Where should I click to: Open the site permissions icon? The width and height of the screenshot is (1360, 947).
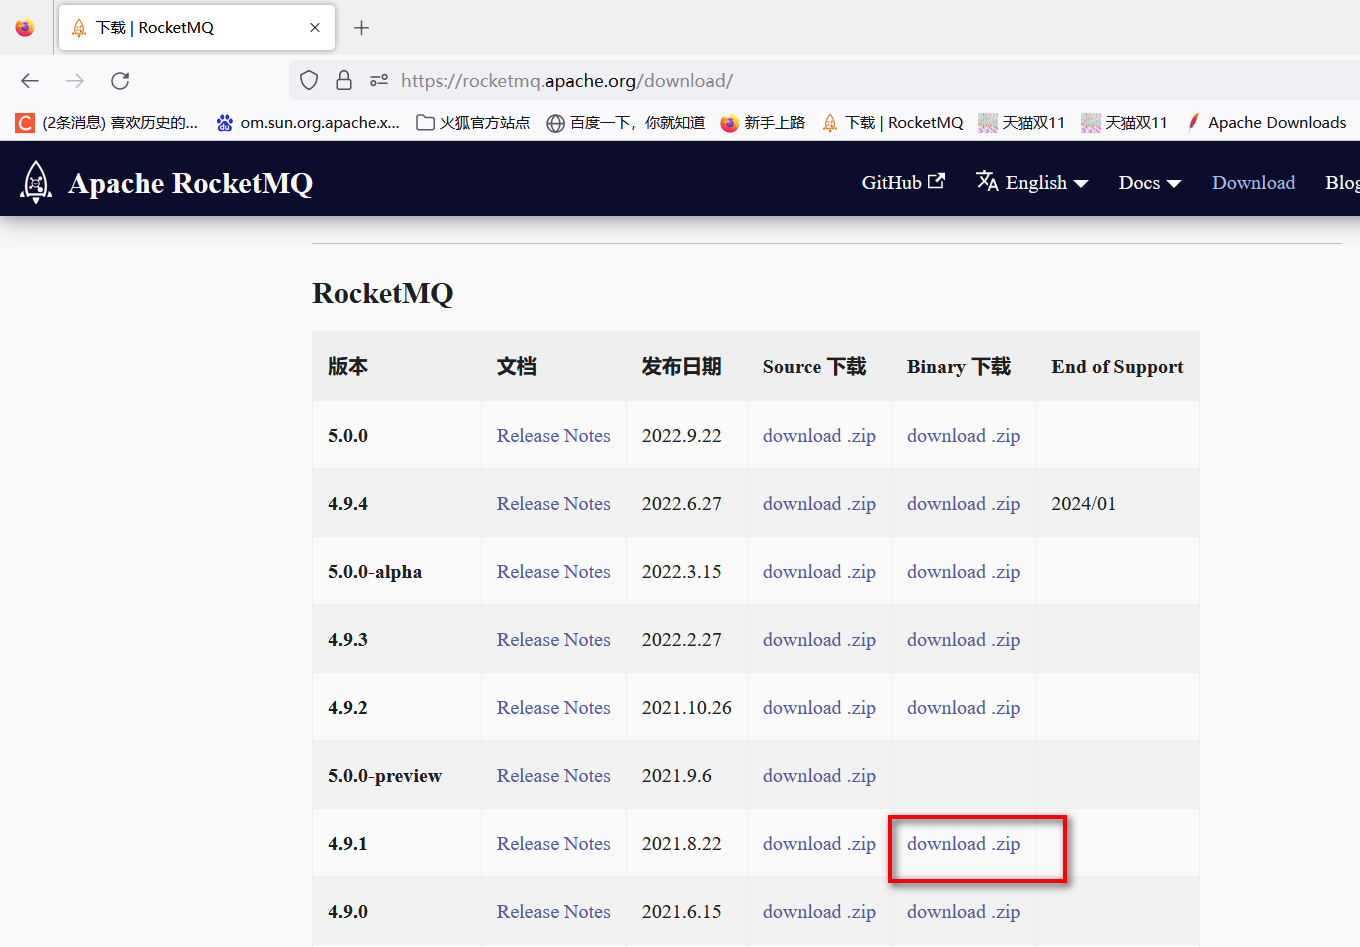point(379,81)
